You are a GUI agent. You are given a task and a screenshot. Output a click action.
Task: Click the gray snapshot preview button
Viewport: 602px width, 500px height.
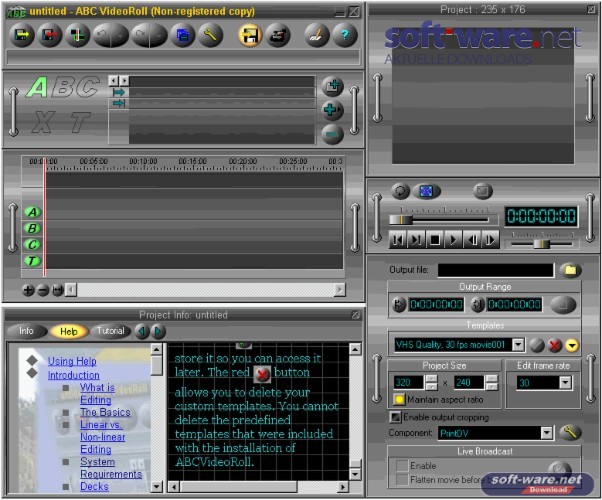(x=483, y=191)
